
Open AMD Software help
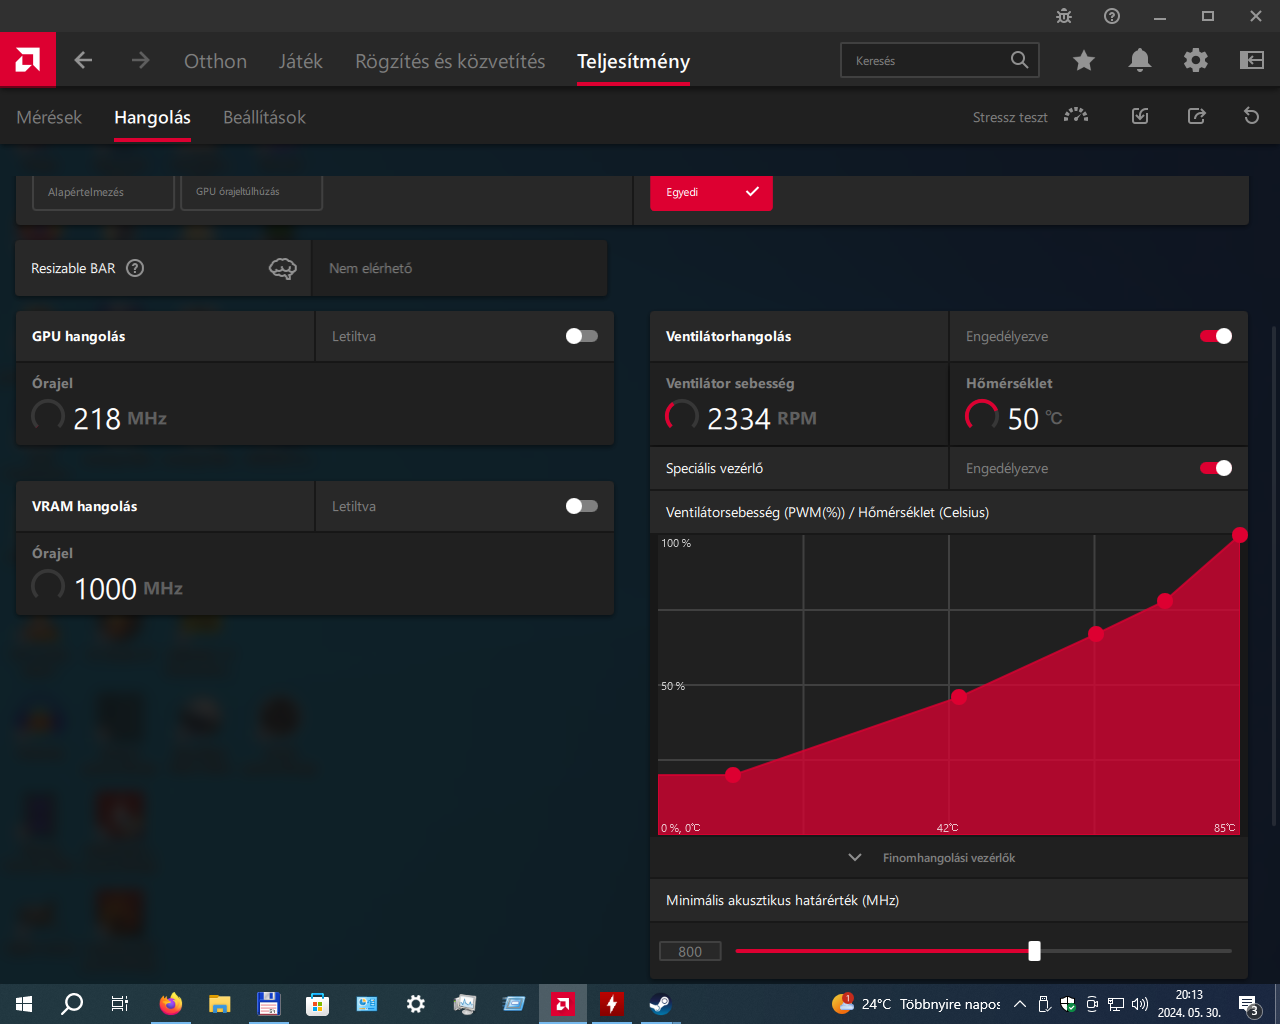click(x=1111, y=16)
